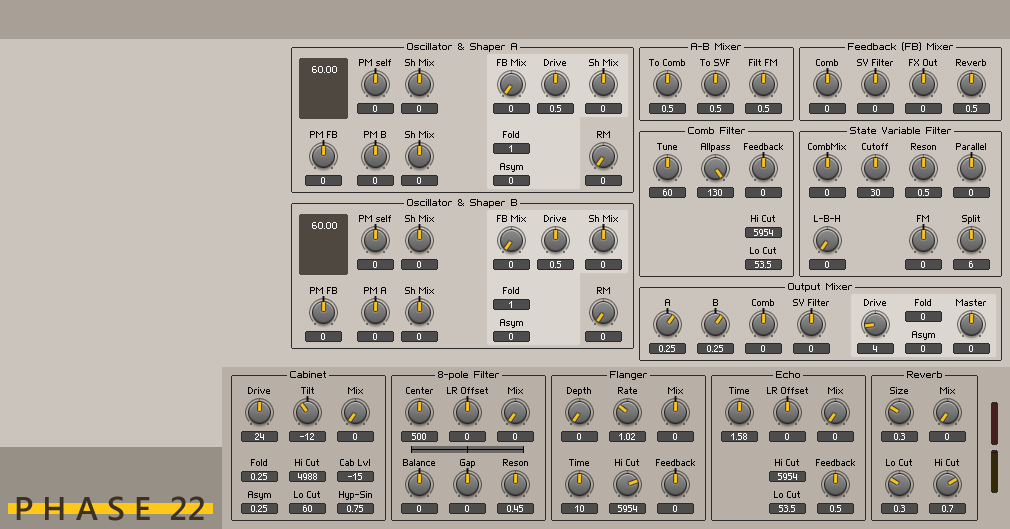Click the To Comb knob in A-B Mixer
This screenshot has height=529, width=1010.
point(667,84)
